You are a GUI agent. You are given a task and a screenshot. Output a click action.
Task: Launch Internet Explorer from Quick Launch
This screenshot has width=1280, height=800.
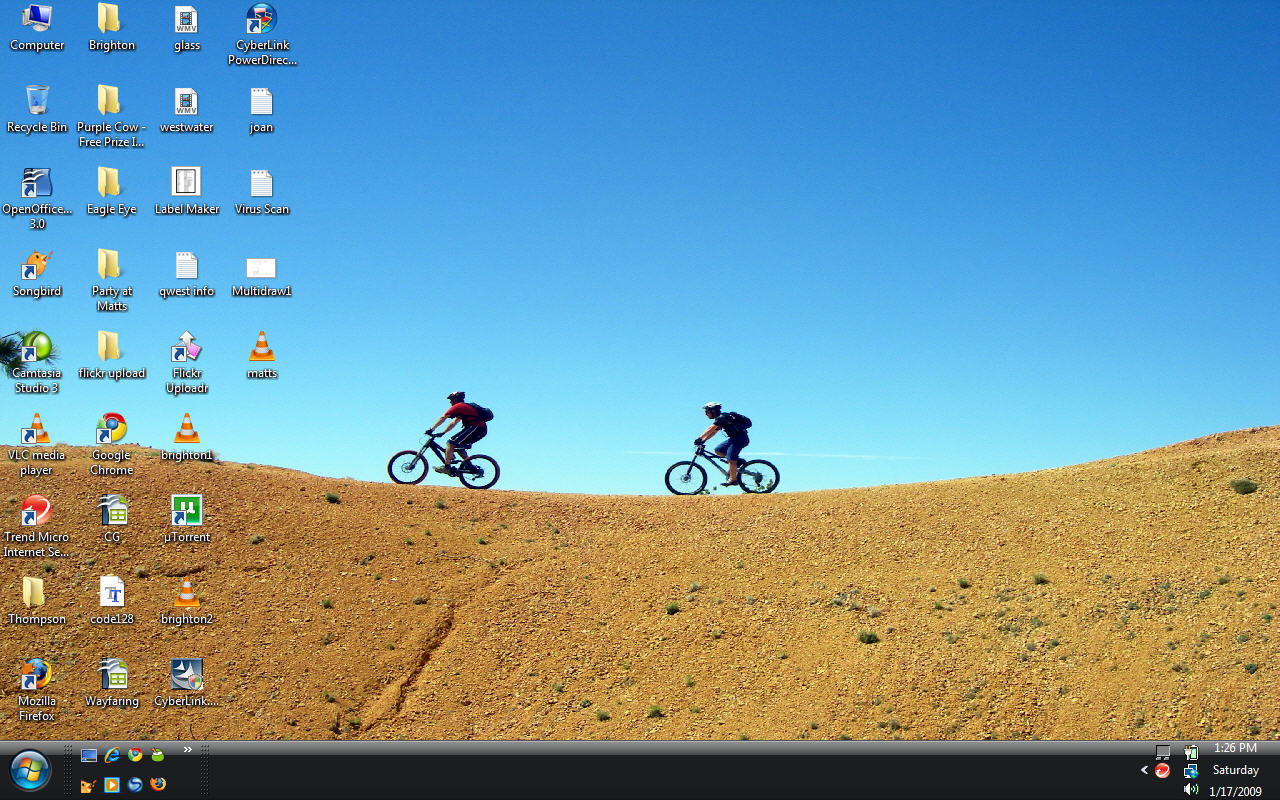pyautogui.click(x=112, y=756)
